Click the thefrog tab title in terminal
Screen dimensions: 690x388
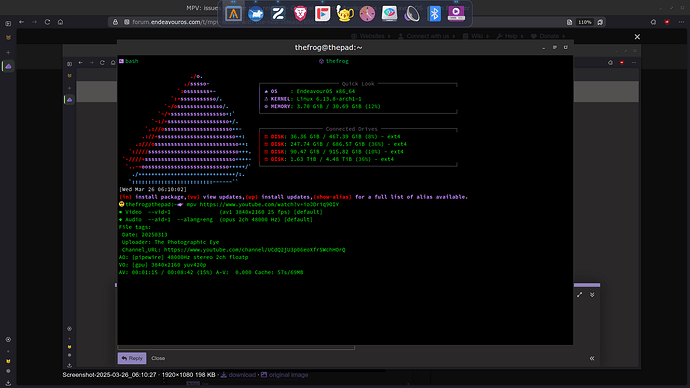(334, 61)
